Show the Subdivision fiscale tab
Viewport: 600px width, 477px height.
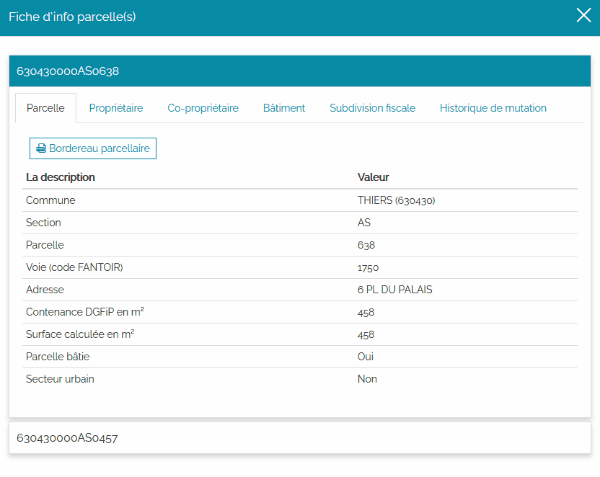(x=372, y=108)
